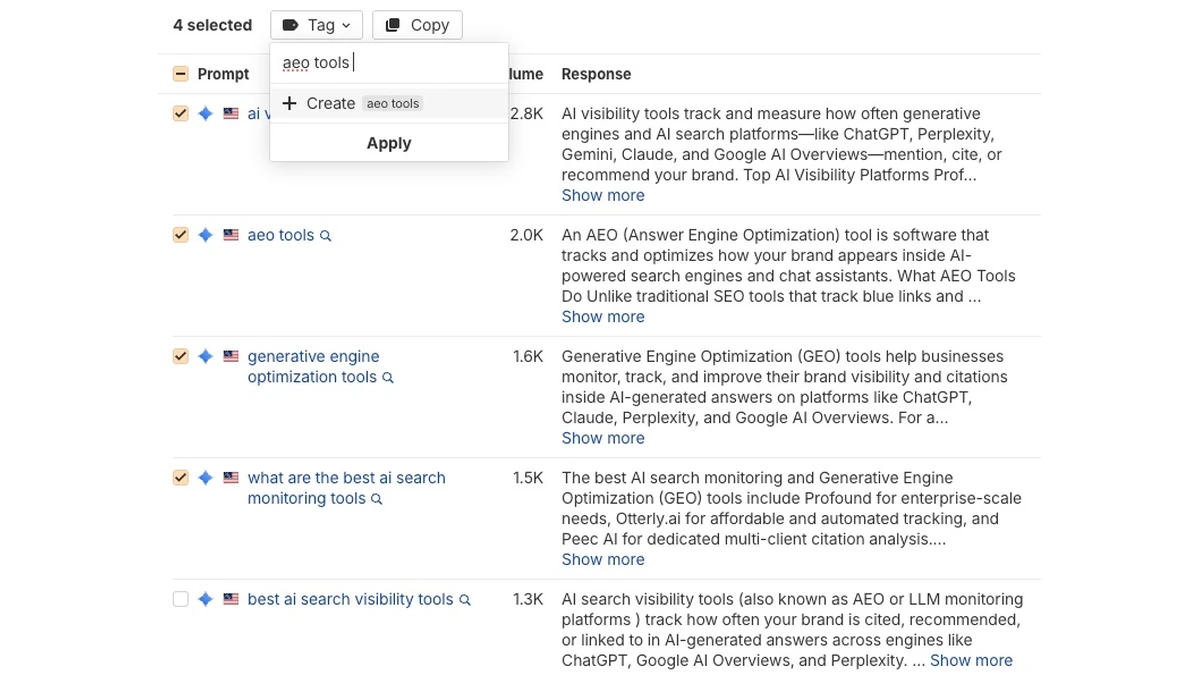Viewport: 1200px width, 675px height.
Task: Toggle the select-all checkbox in Prompt header
Action: pyautogui.click(x=180, y=74)
